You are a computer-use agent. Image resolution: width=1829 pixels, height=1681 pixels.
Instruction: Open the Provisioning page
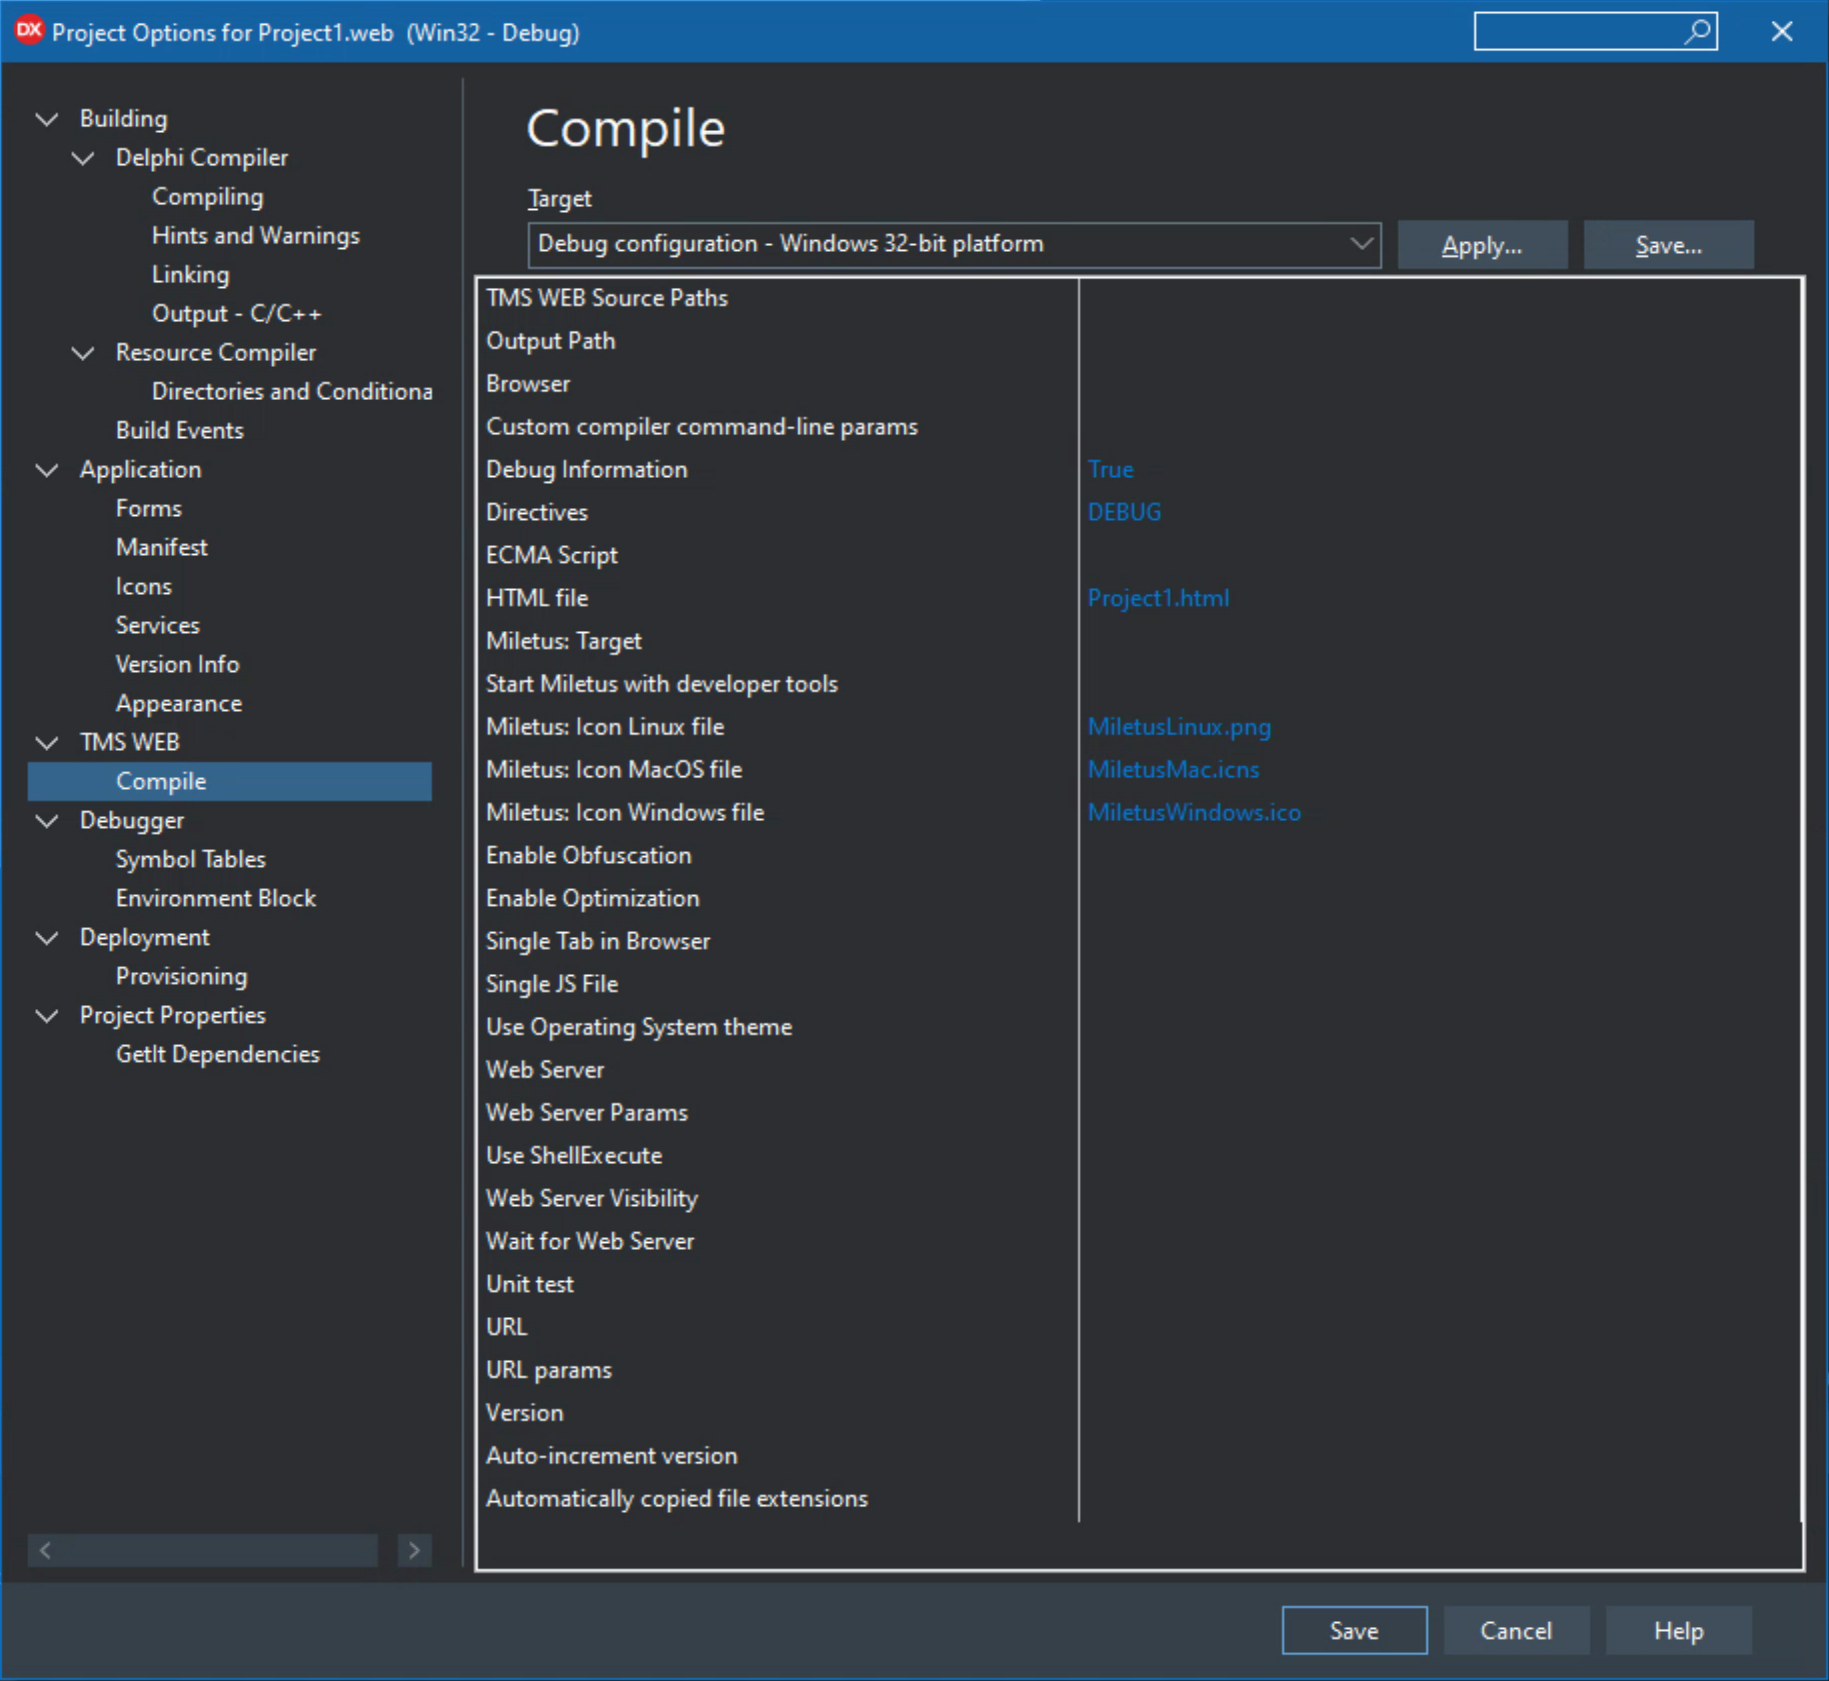point(182,977)
